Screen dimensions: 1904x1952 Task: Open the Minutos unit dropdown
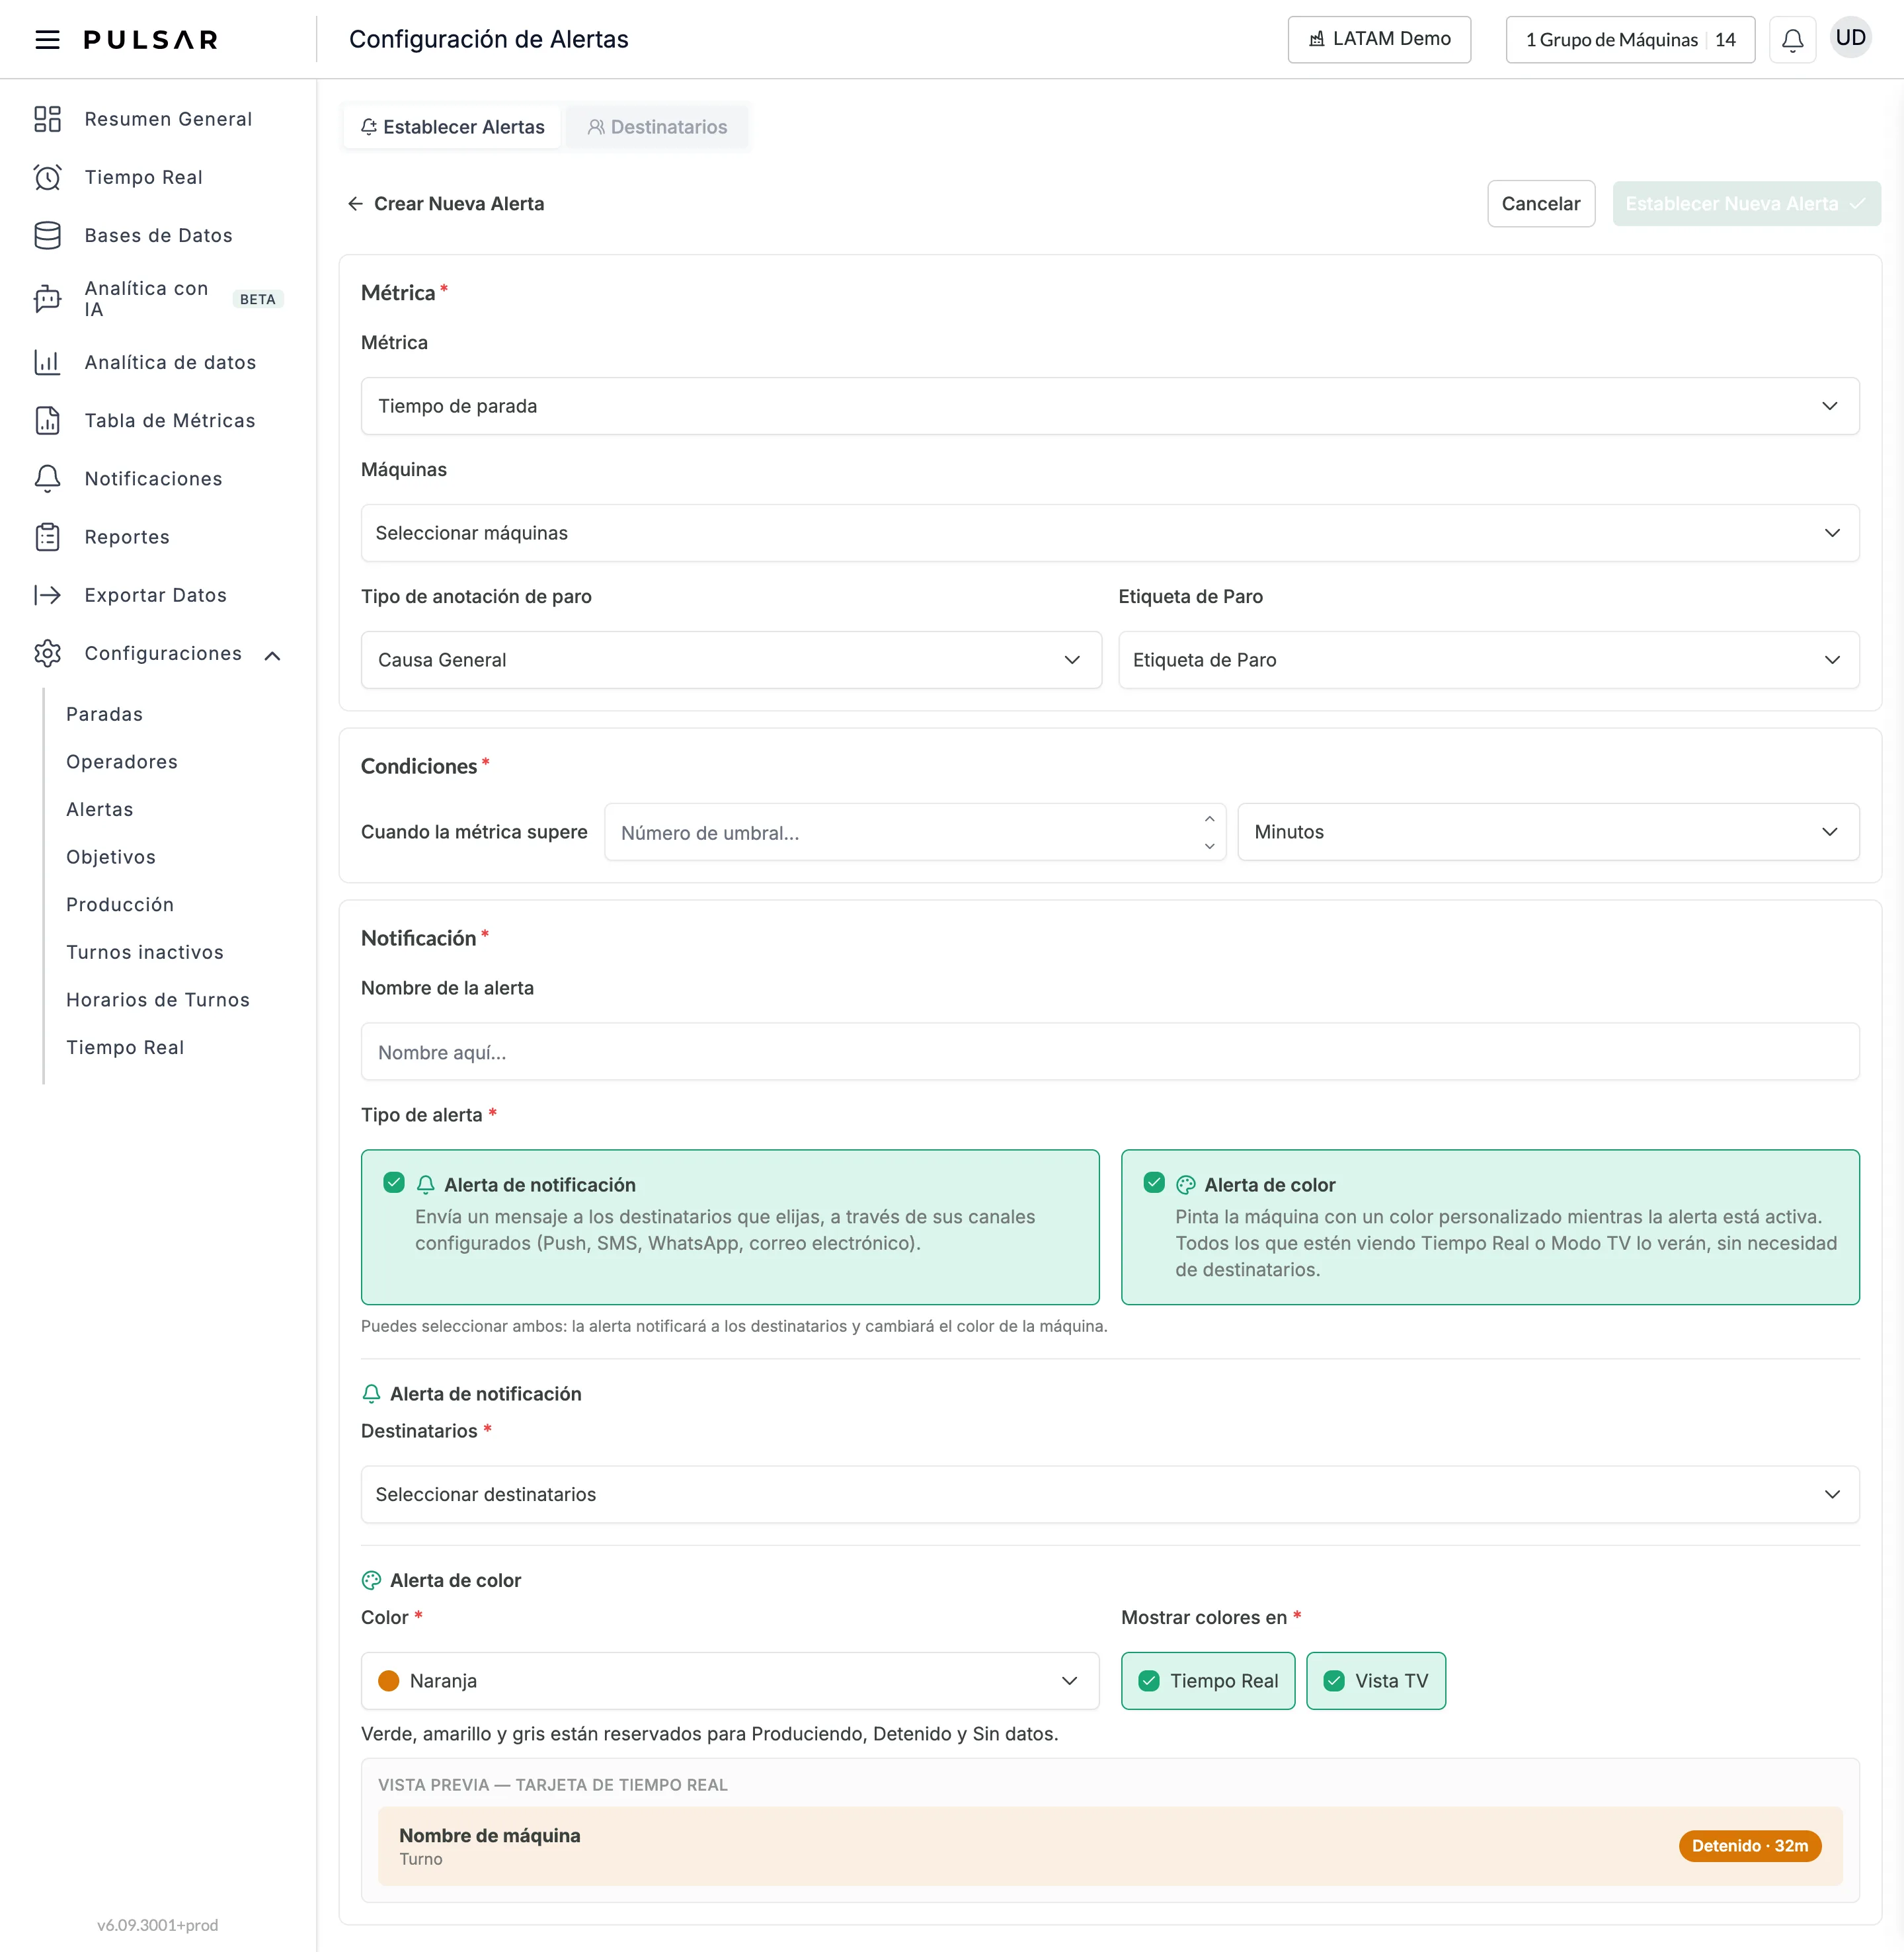pyautogui.click(x=1548, y=832)
